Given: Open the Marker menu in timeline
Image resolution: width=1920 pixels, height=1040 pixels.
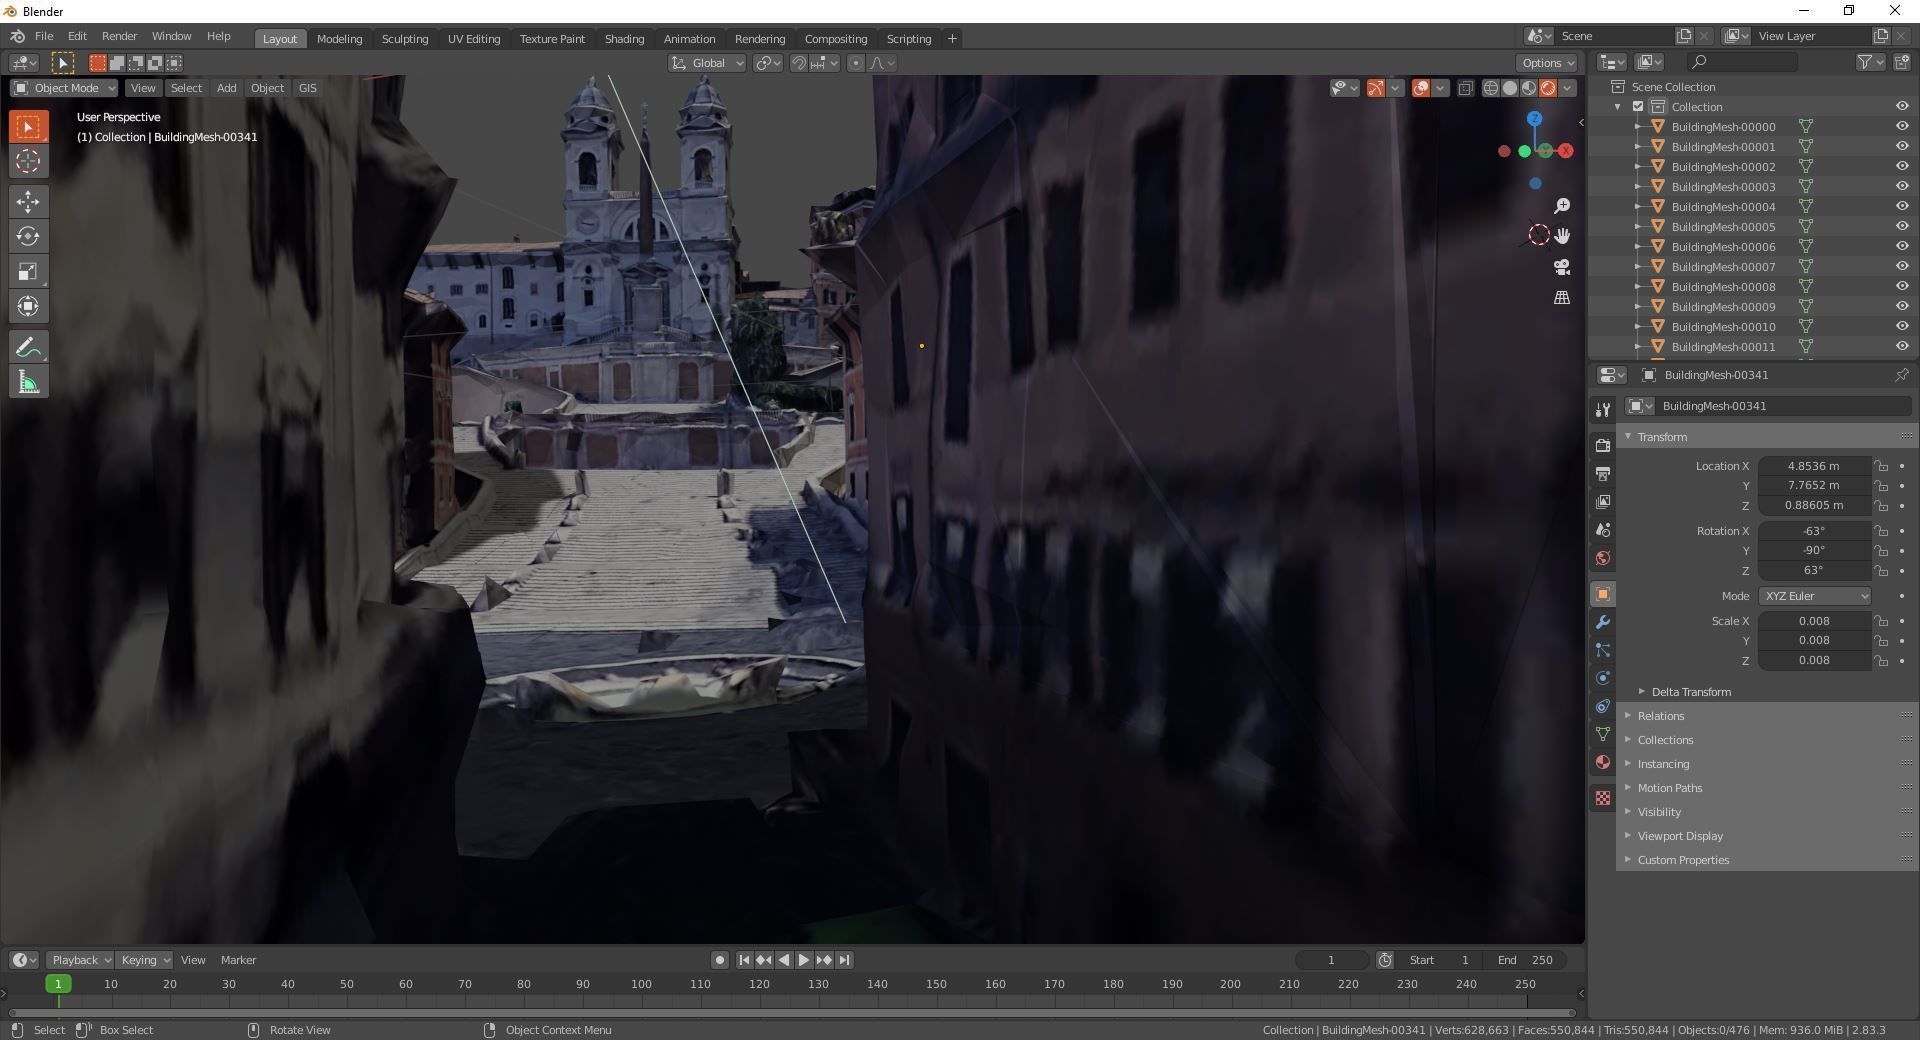Looking at the screenshot, I should [238, 960].
